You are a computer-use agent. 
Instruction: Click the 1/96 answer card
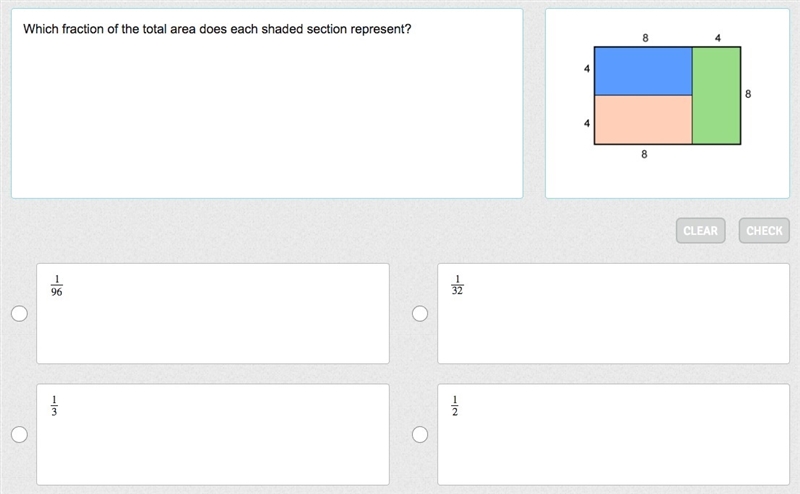pos(213,313)
